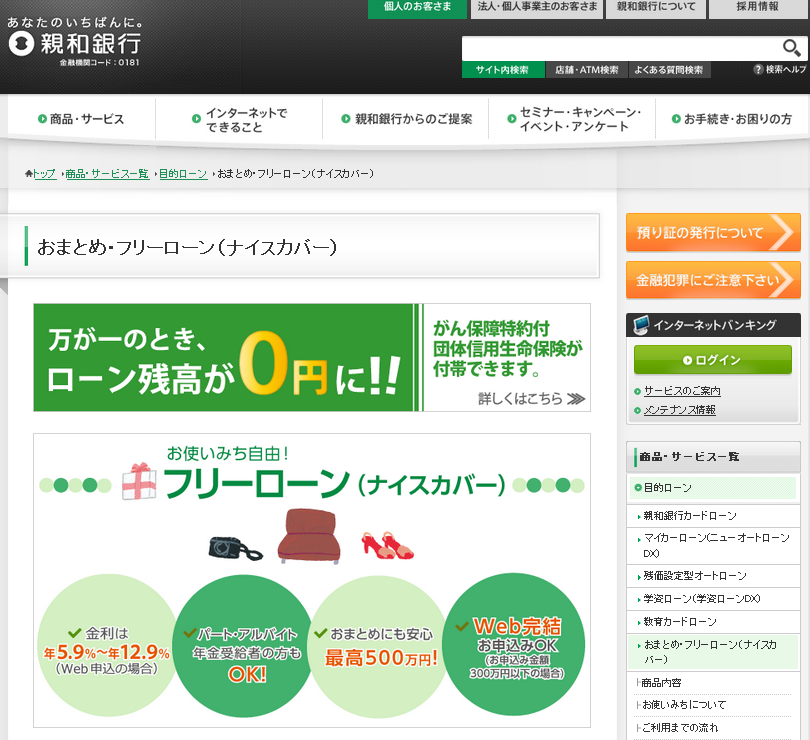Image resolution: width=810 pixels, height=740 pixels.
Task: Select the 法人・個人事業主のお客さま tab
Action: (537, 8)
